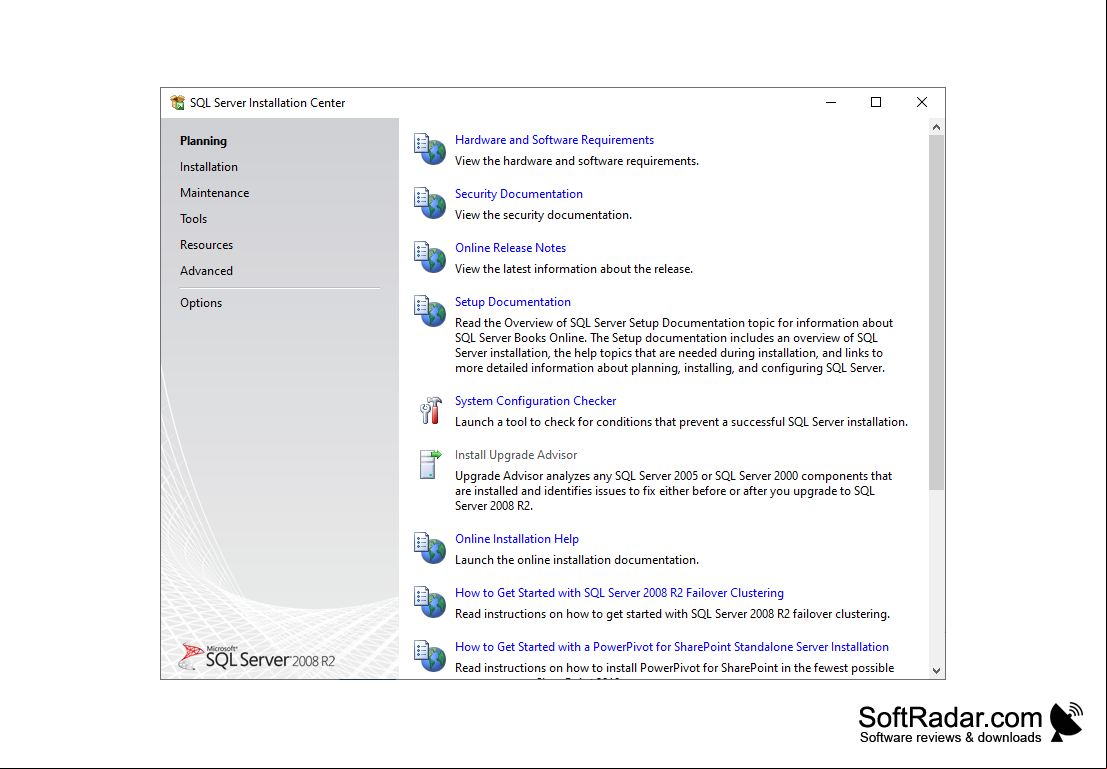Click the "Upgrade Advisor analyzes any SQL Server 2005" text
Screen dimensions: 1107x769
(x=674, y=491)
